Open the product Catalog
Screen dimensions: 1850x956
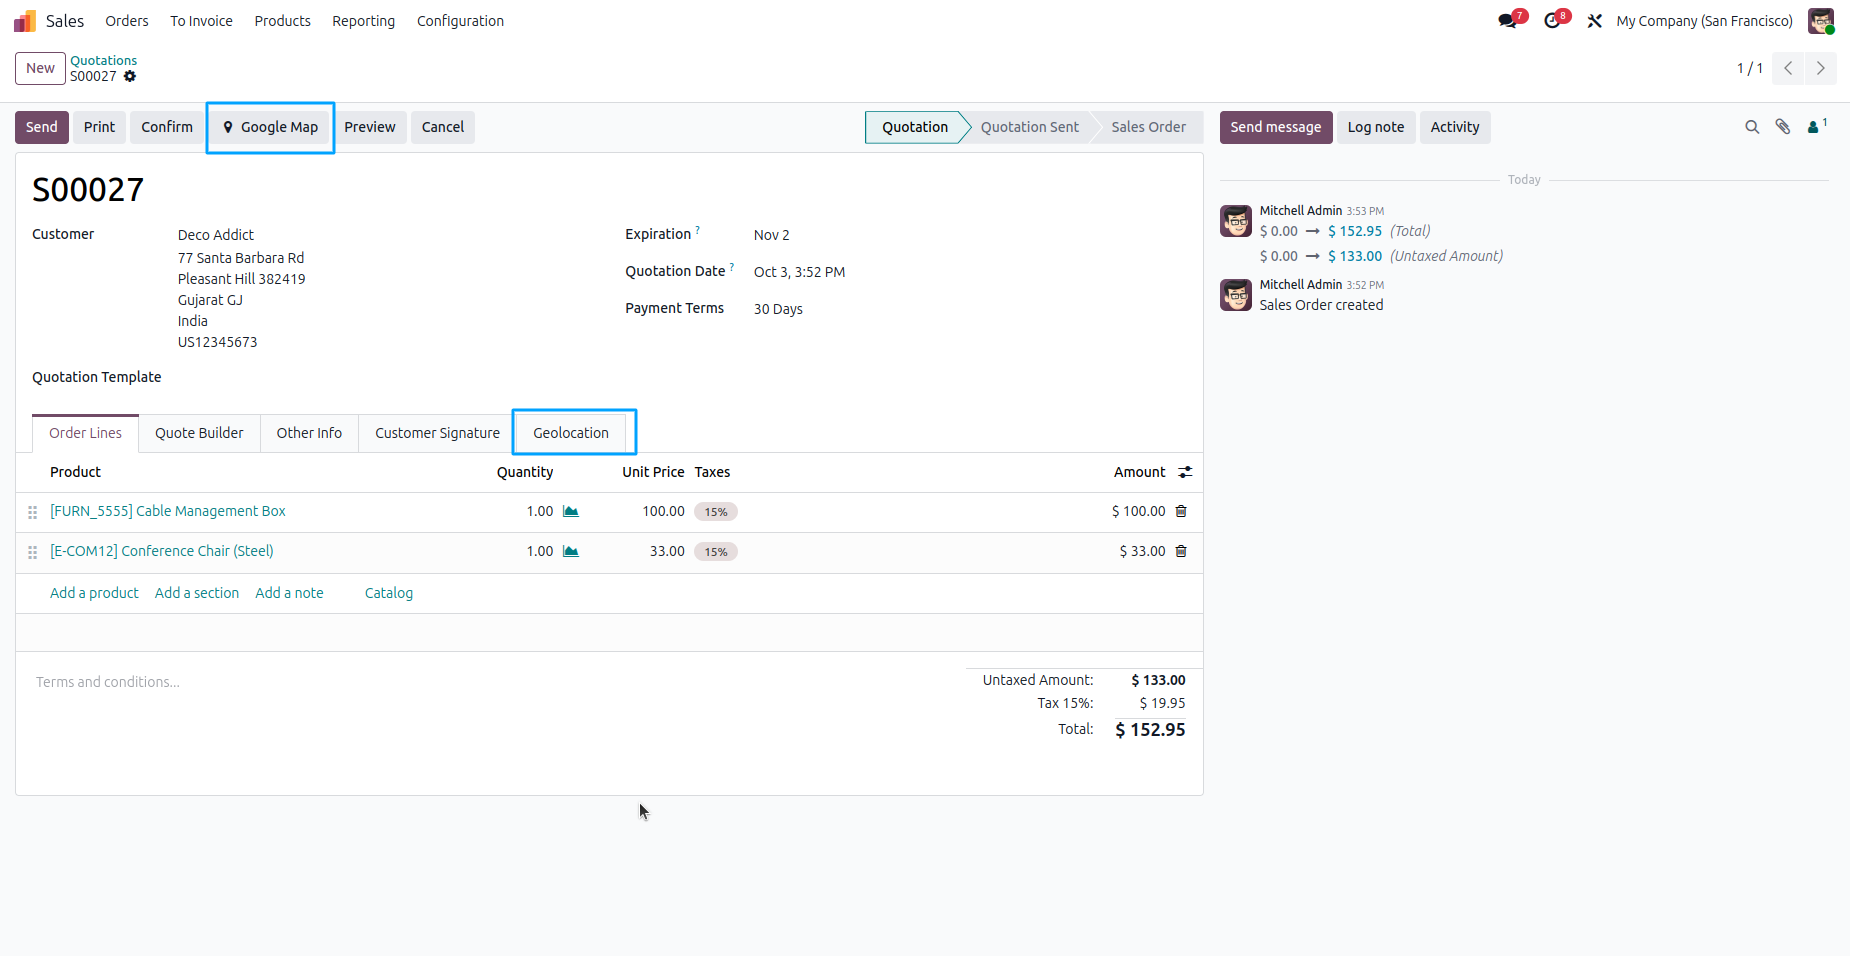[x=389, y=593]
